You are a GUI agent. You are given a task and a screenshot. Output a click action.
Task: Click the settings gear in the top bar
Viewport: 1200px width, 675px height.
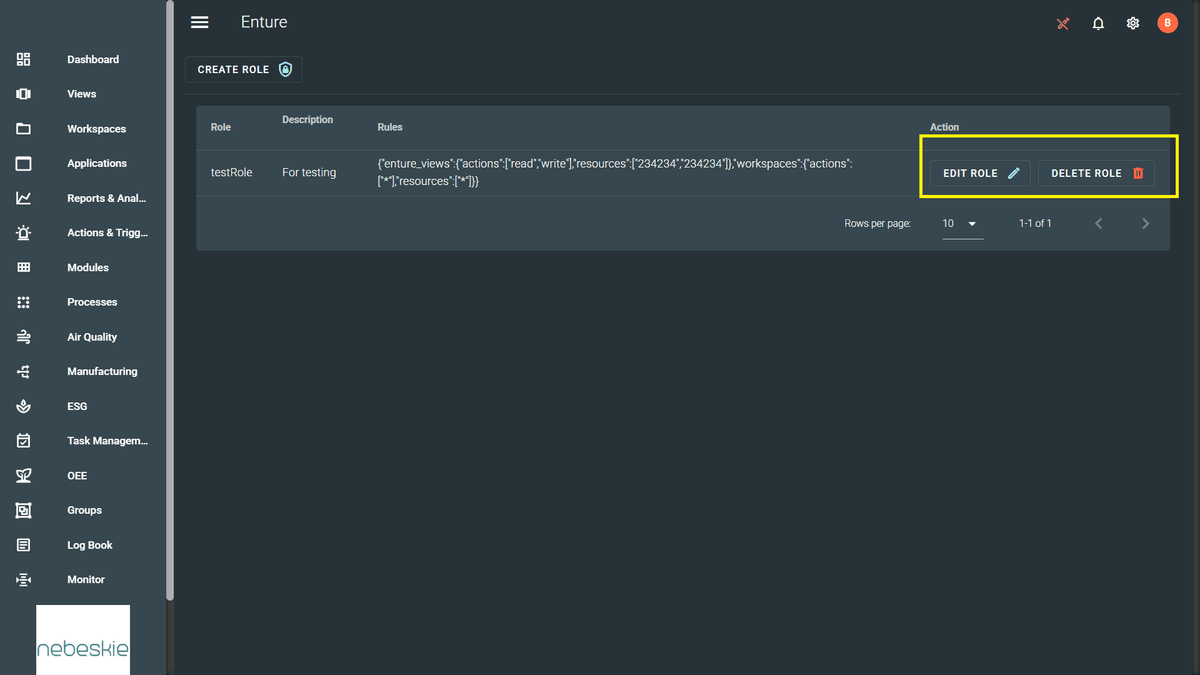pyautogui.click(x=1133, y=22)
